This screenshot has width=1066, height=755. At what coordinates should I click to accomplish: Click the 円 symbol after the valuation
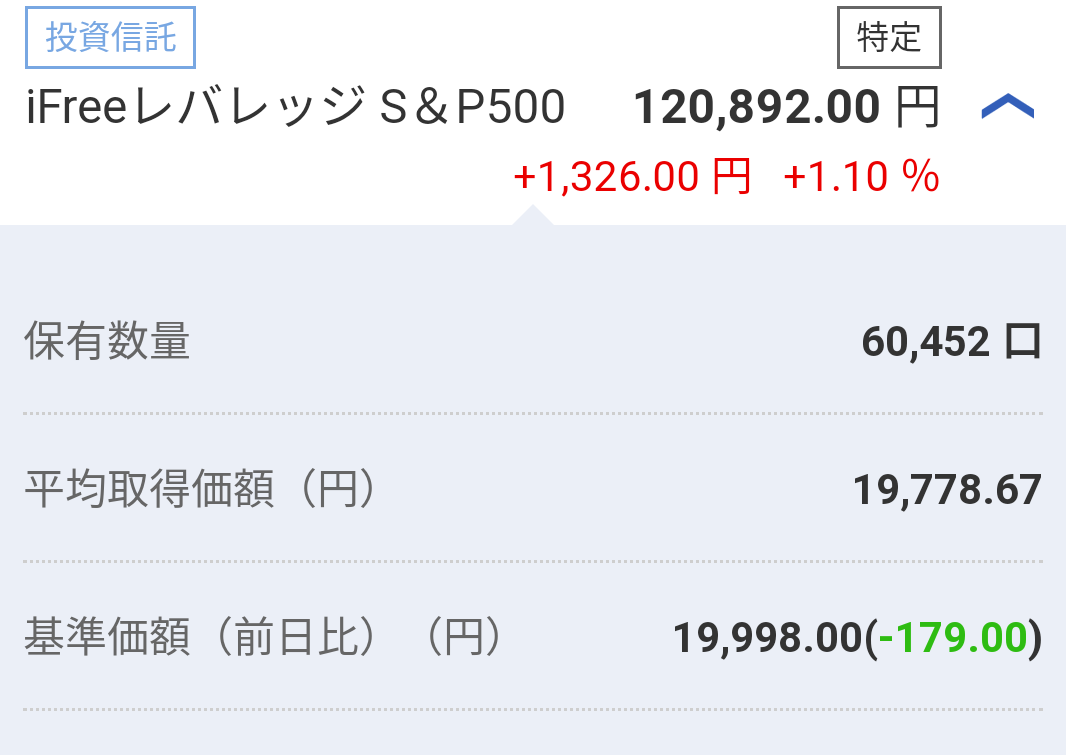918,107
